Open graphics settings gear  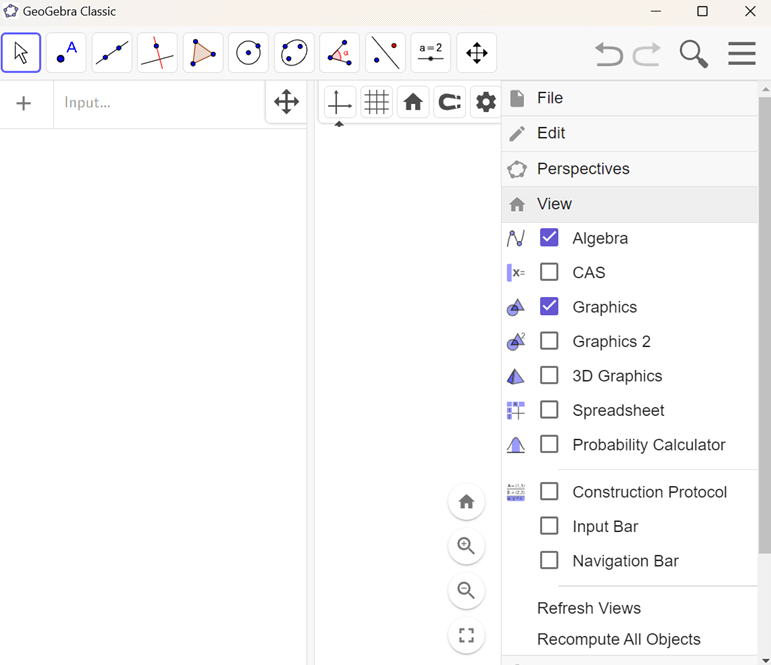coord(486,102)
